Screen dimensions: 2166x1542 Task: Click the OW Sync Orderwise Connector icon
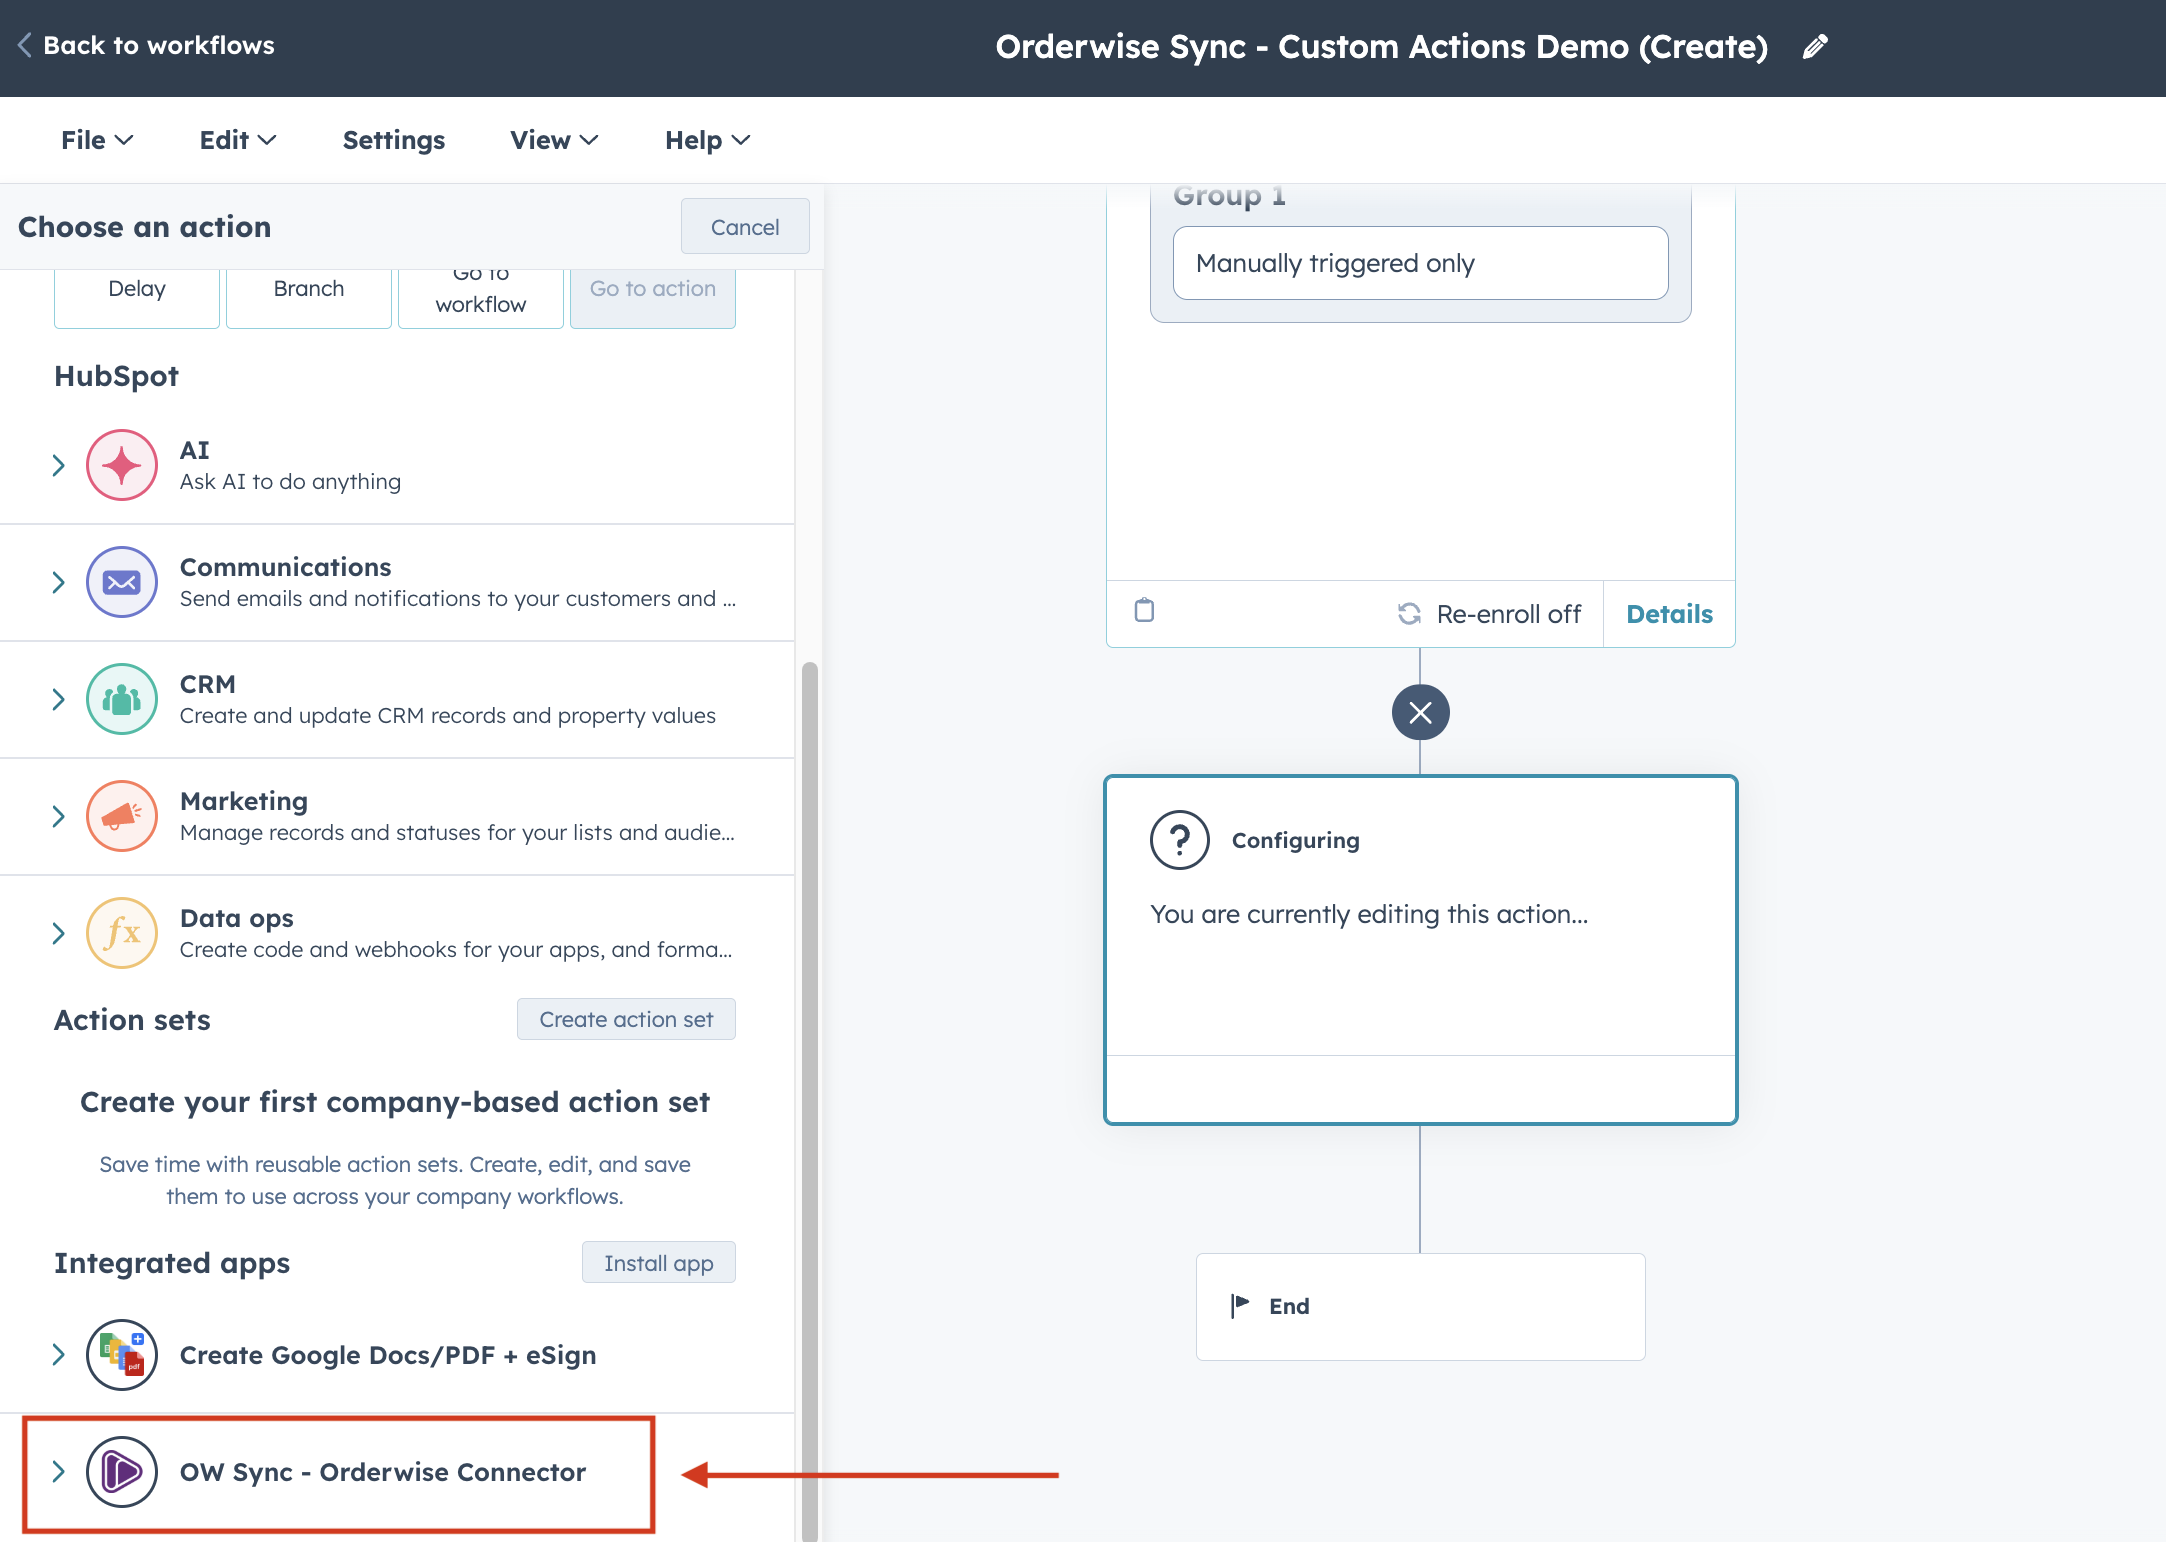coord(122,1472)
